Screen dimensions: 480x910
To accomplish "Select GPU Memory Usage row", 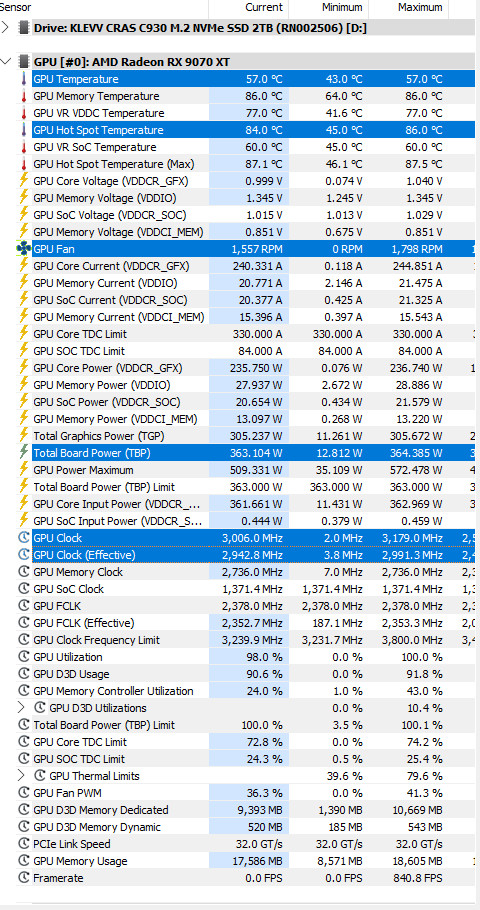I will tap(253, 861).
